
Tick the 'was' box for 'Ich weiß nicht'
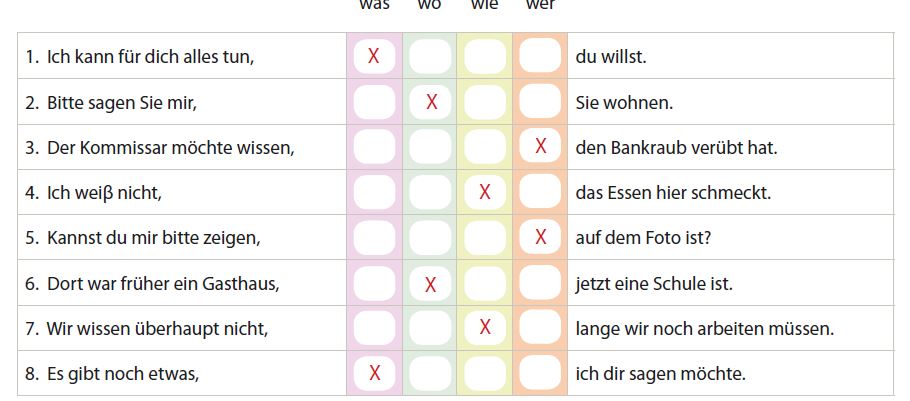click(374, 192)
